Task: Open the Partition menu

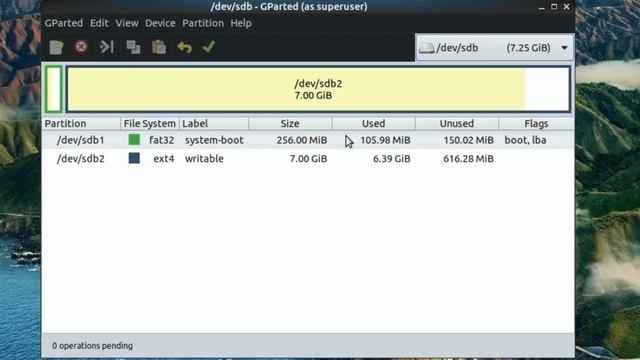Action: point(203,23)
